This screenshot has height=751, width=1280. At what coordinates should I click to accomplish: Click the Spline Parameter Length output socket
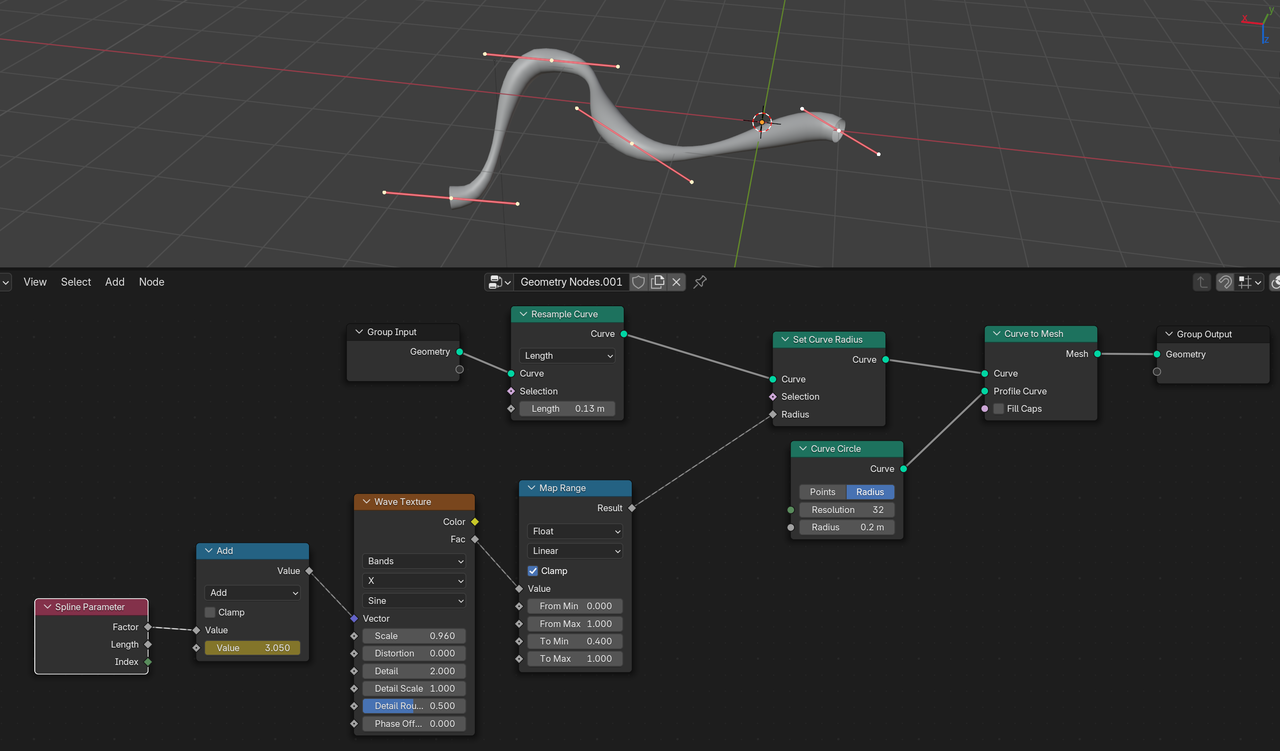(x=148, y=645)
